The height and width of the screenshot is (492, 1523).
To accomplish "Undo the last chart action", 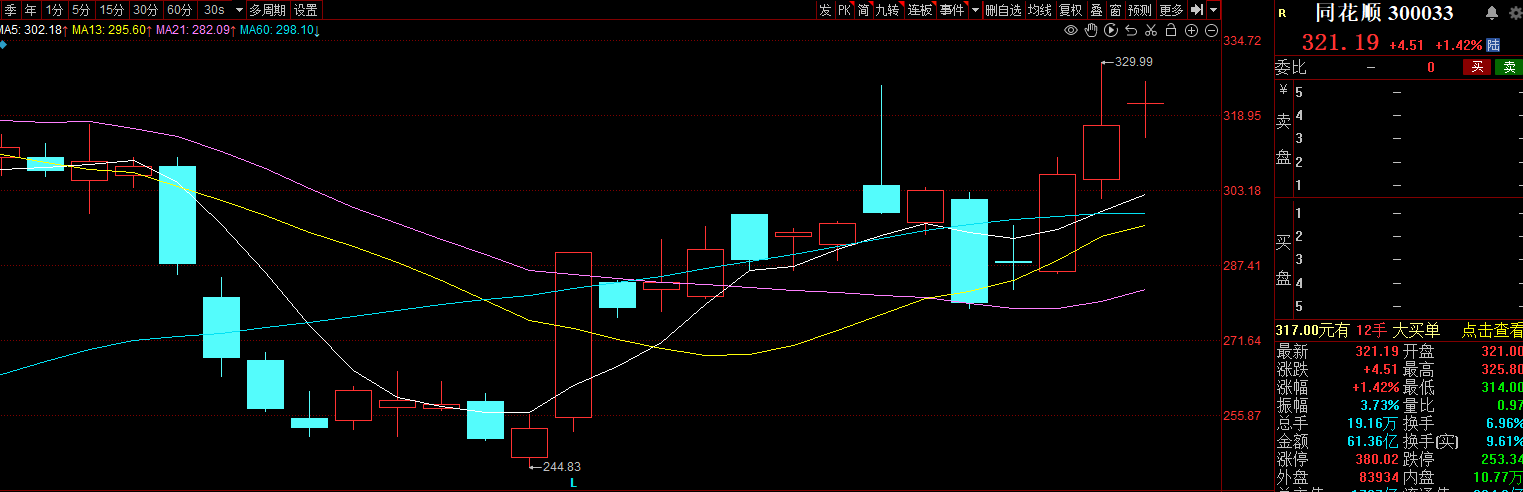I will tap(1131, 31).
